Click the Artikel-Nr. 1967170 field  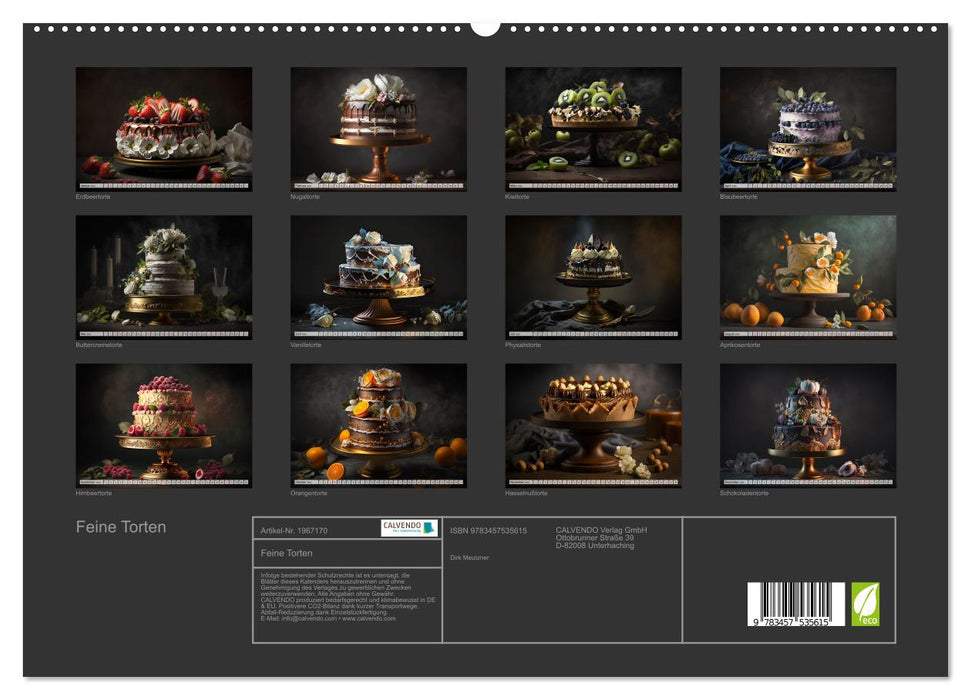(x=294, y=531)
